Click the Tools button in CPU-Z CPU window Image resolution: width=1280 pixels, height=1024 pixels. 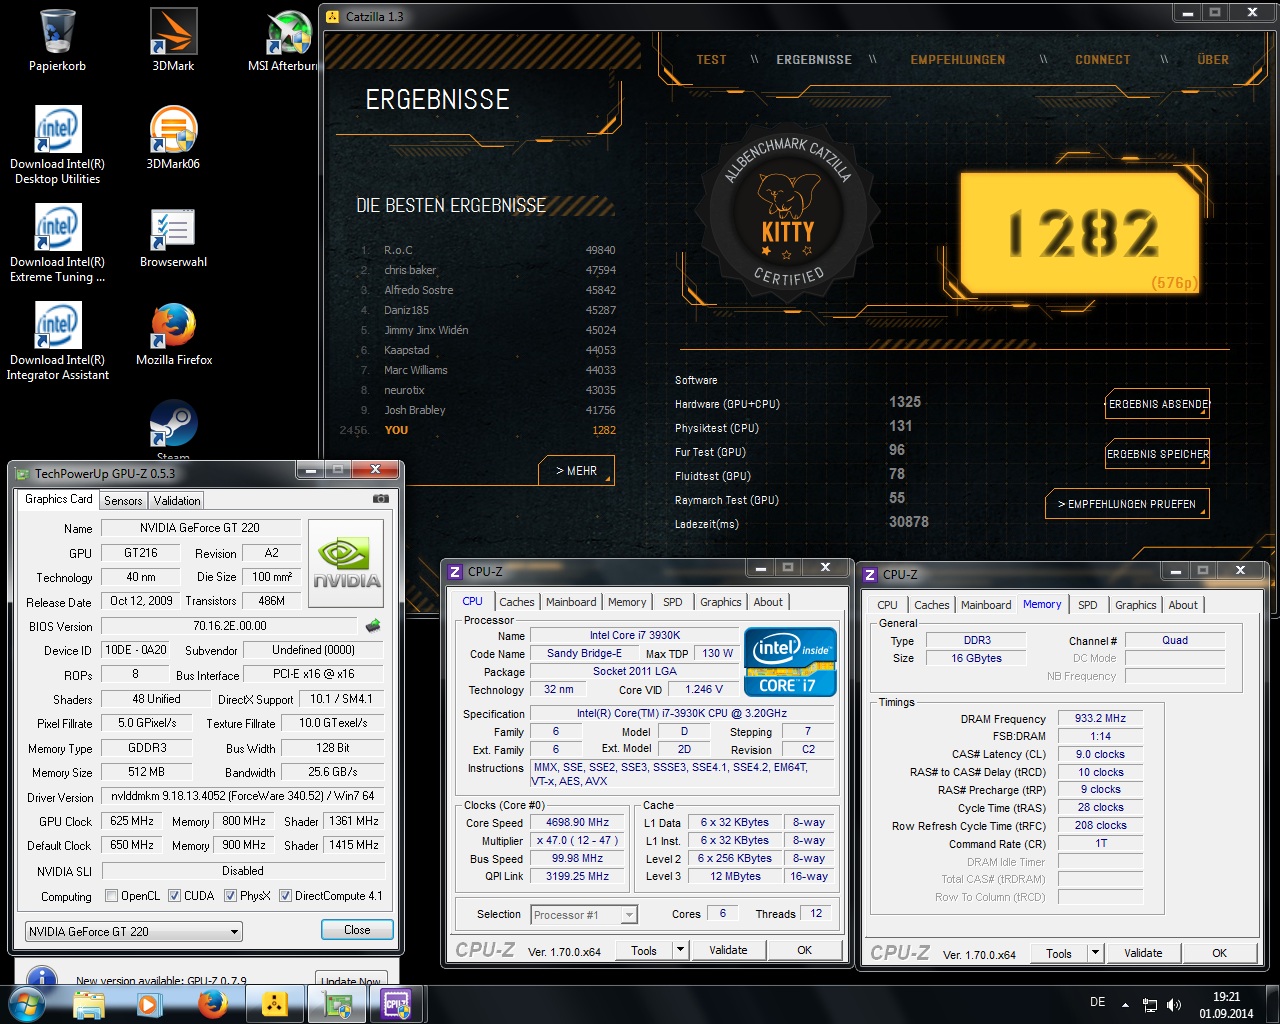(x=644, y=950)
